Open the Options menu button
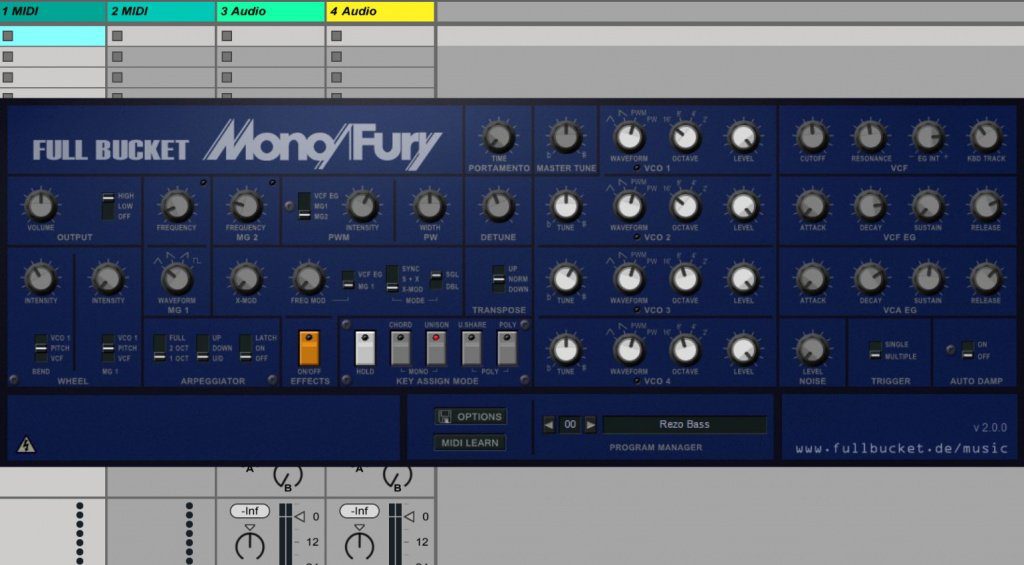The image size is (1024, 565). tap(470, 417)
